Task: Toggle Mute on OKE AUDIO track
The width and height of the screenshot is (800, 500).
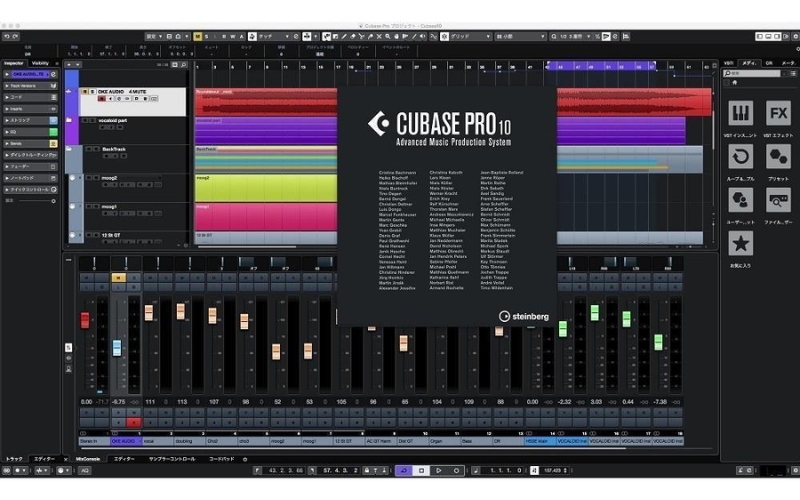Action: click(85, 91)
